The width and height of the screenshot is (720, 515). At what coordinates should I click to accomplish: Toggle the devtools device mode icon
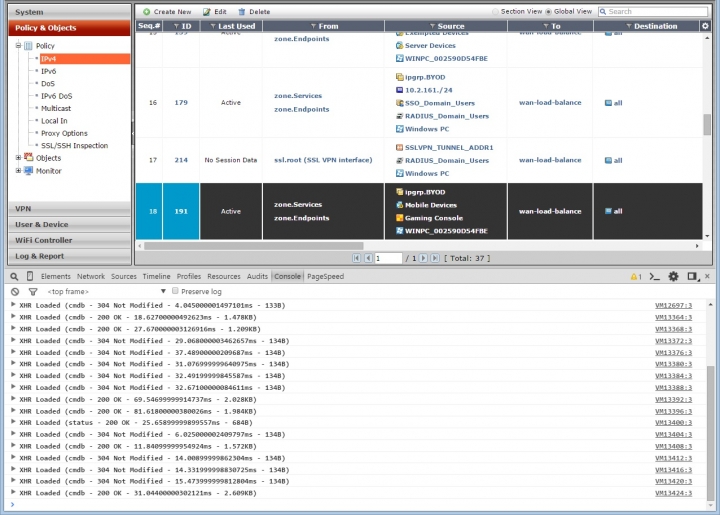30,276
